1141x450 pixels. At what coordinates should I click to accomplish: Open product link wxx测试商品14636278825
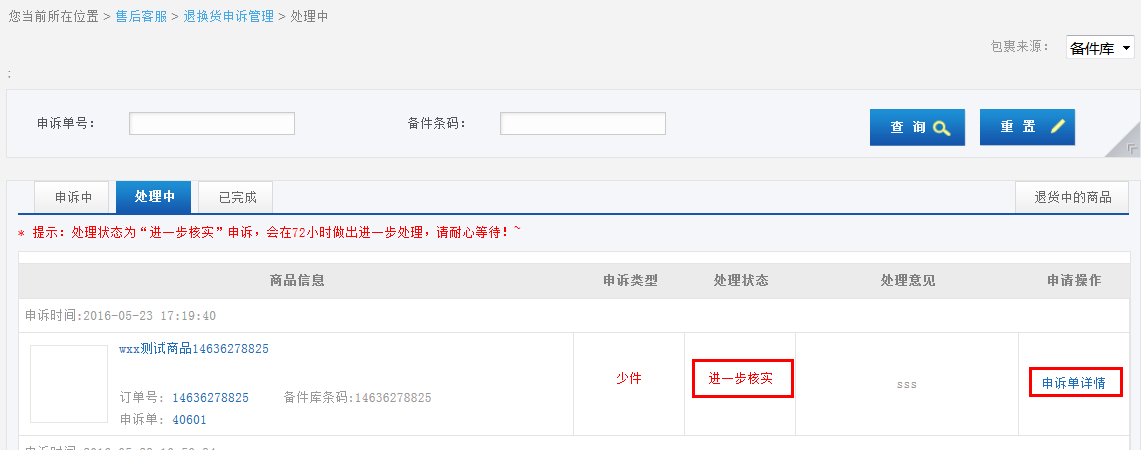(x=194, y=349)
